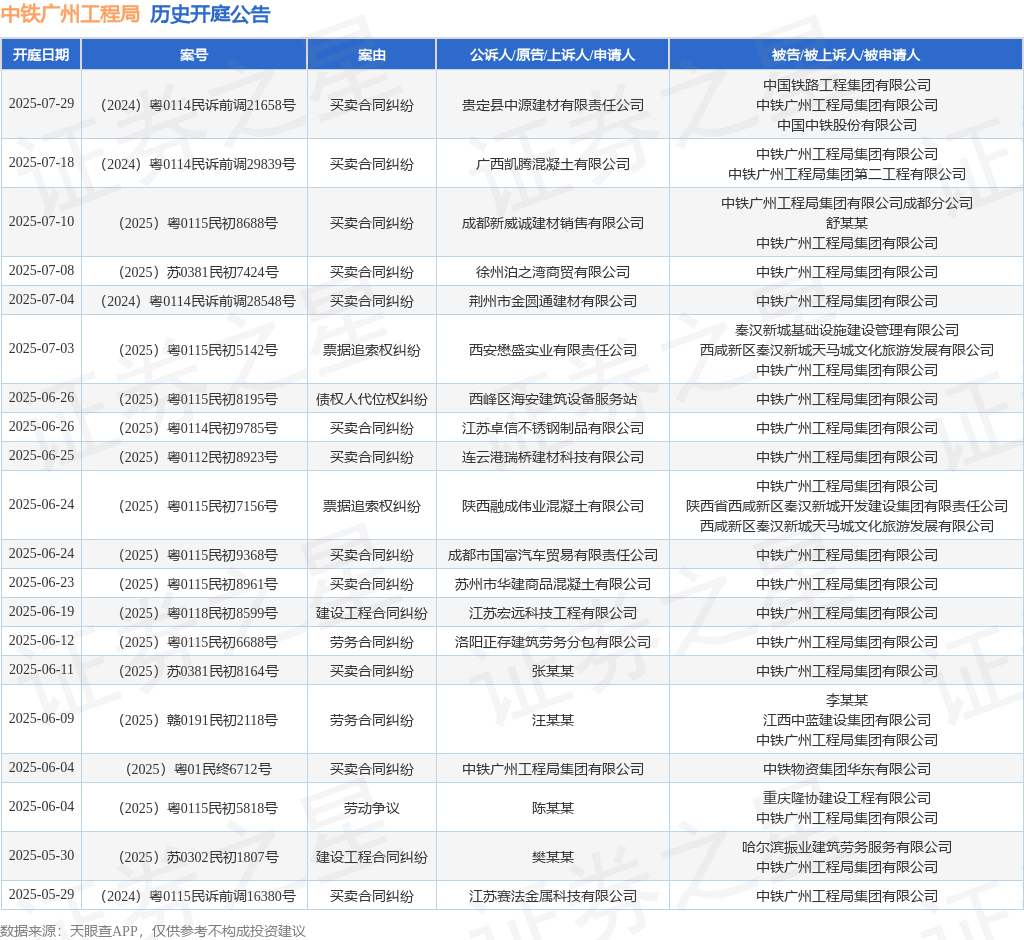Select plaintiff 洛阳正存建筑劳务分包有限公司
This screenshot has width=1024, height=940.
coord(552,642)
